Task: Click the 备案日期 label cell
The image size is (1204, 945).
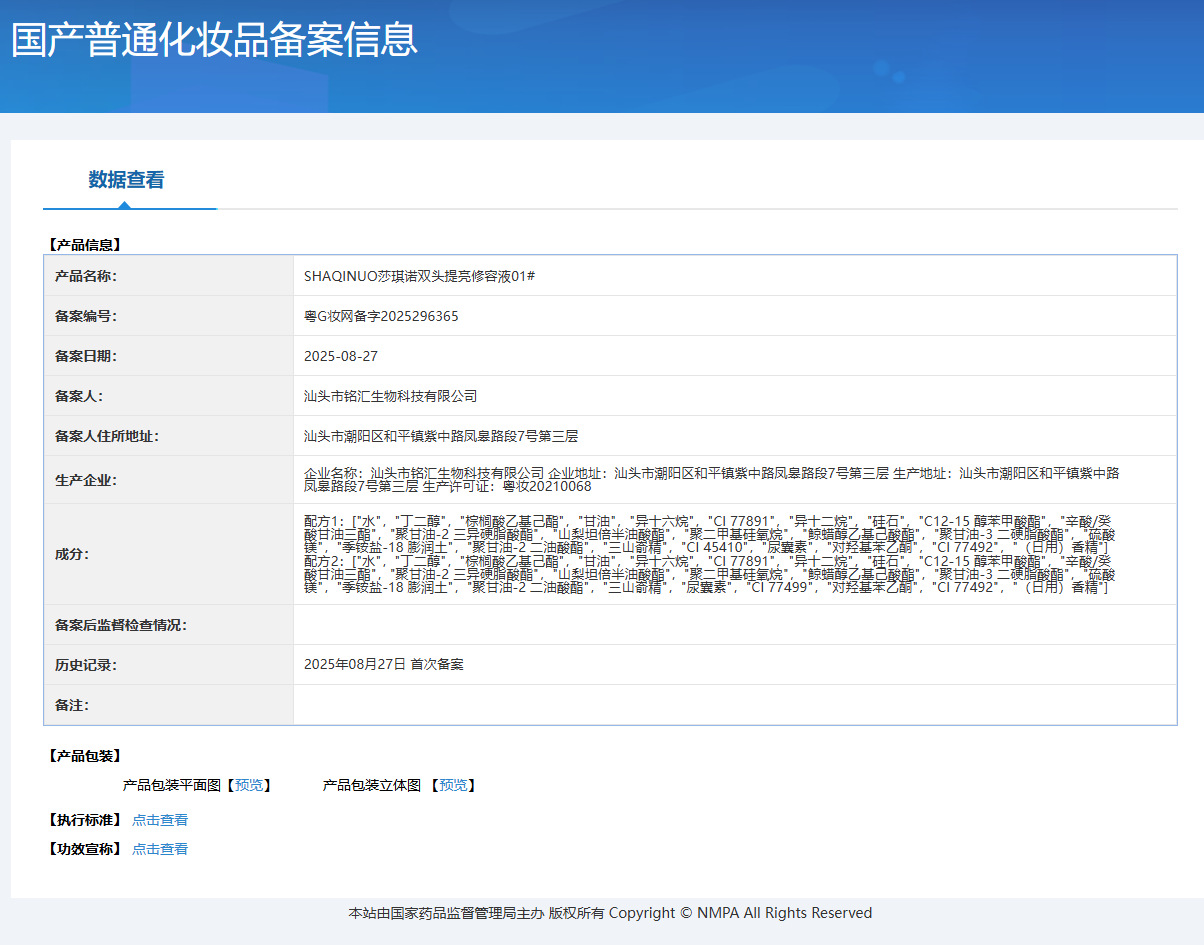Action: (169, 356)
